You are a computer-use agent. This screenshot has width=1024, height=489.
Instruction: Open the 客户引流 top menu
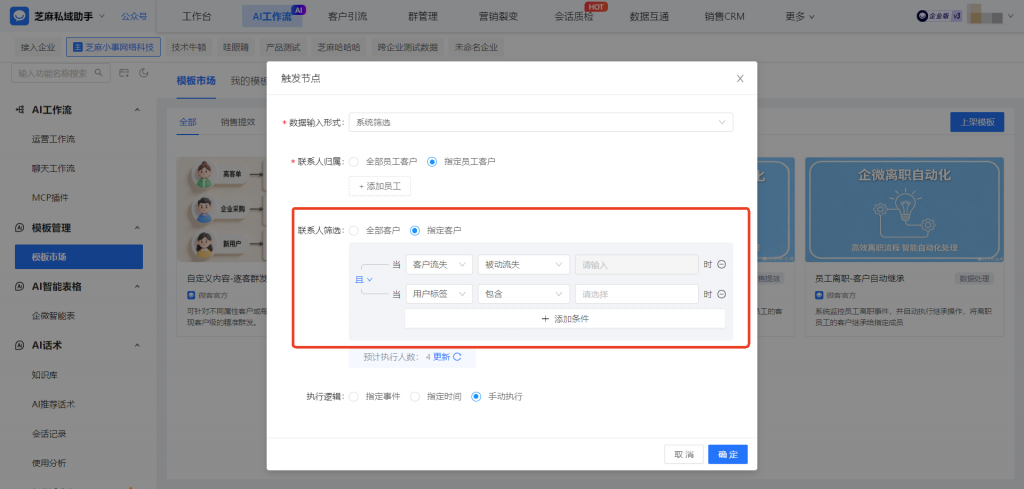tap(347, 17)
